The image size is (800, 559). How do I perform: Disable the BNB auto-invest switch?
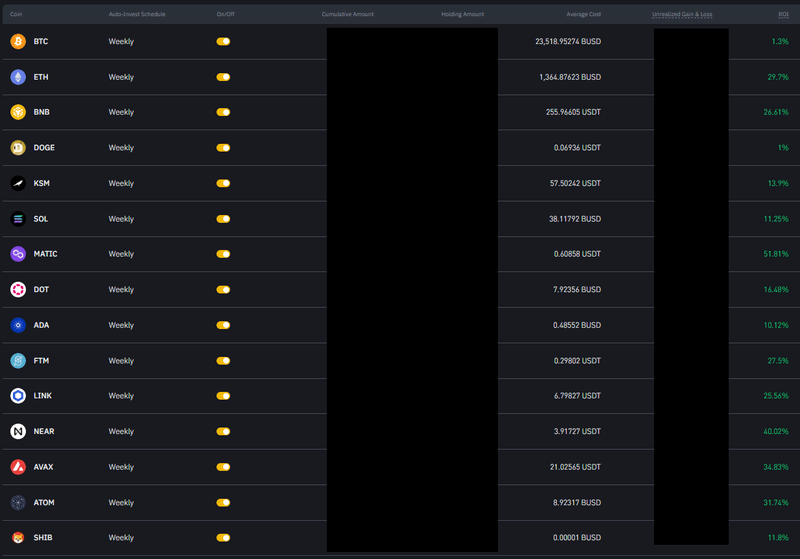coord(223,112)
